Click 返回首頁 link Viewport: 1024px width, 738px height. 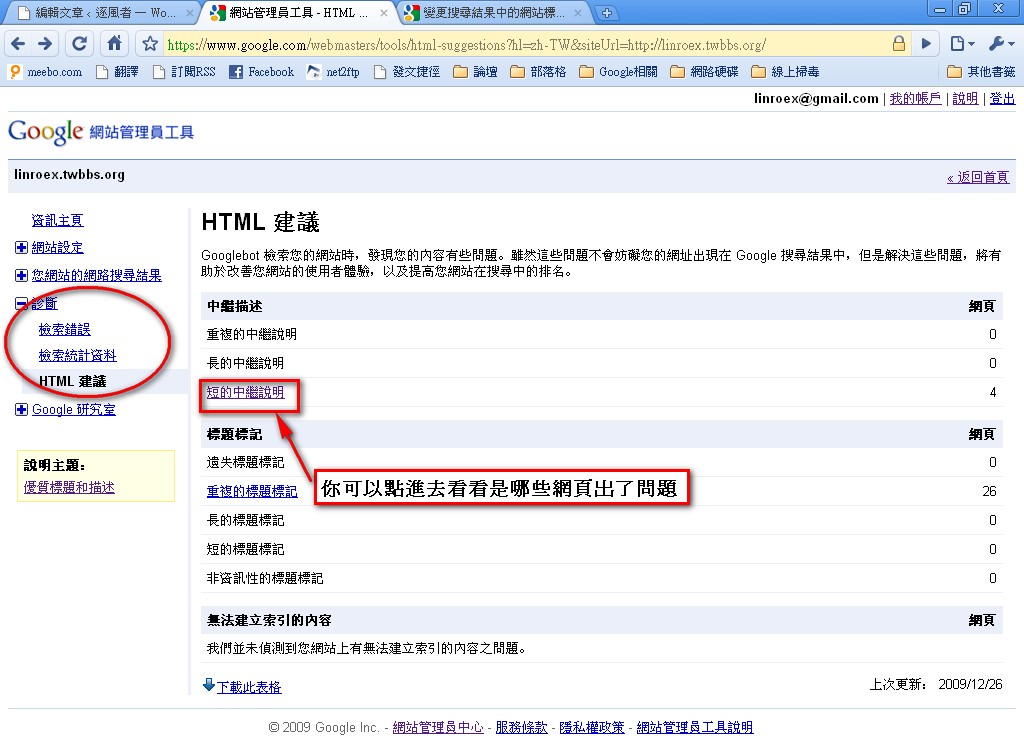coord(978,177)
